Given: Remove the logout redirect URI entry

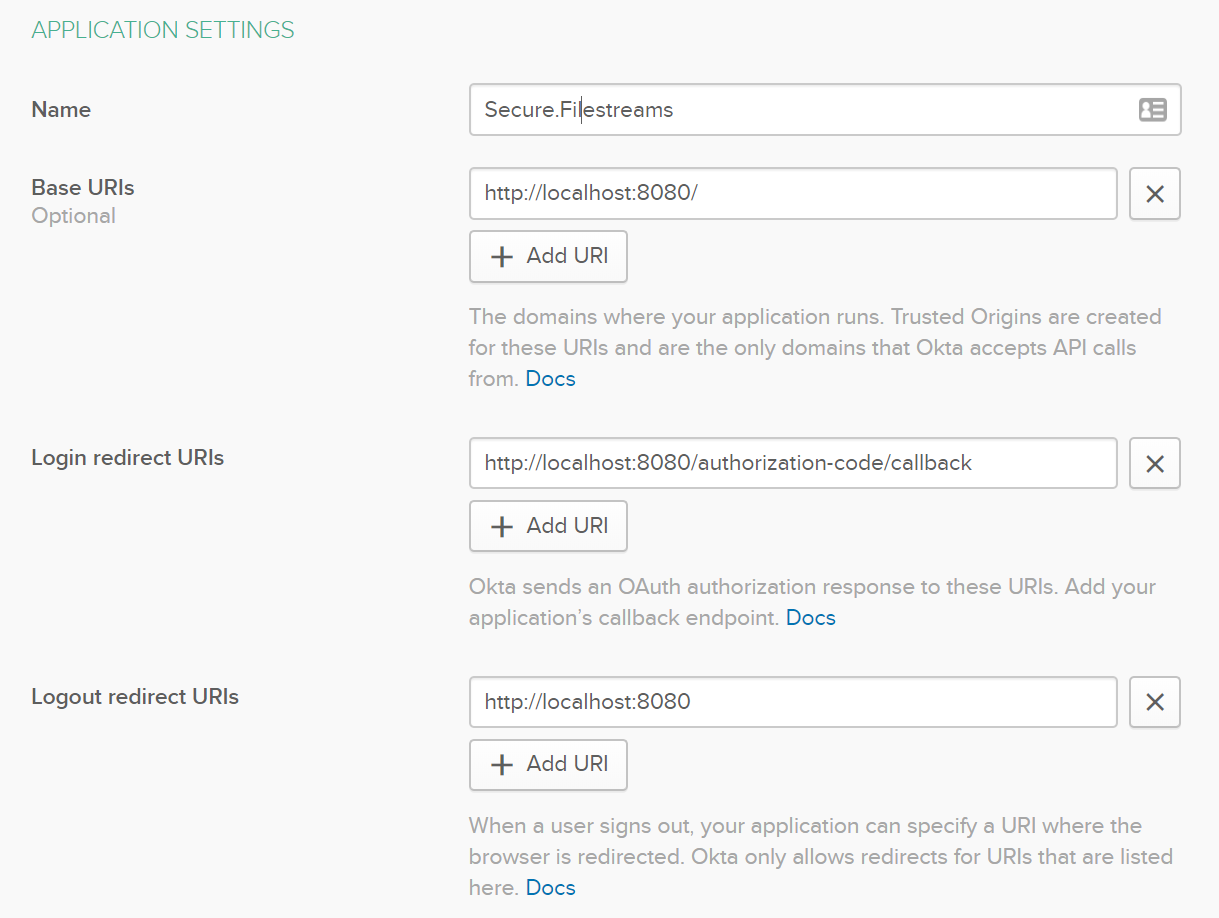Looking at the screenshot, I should 1154,702.
